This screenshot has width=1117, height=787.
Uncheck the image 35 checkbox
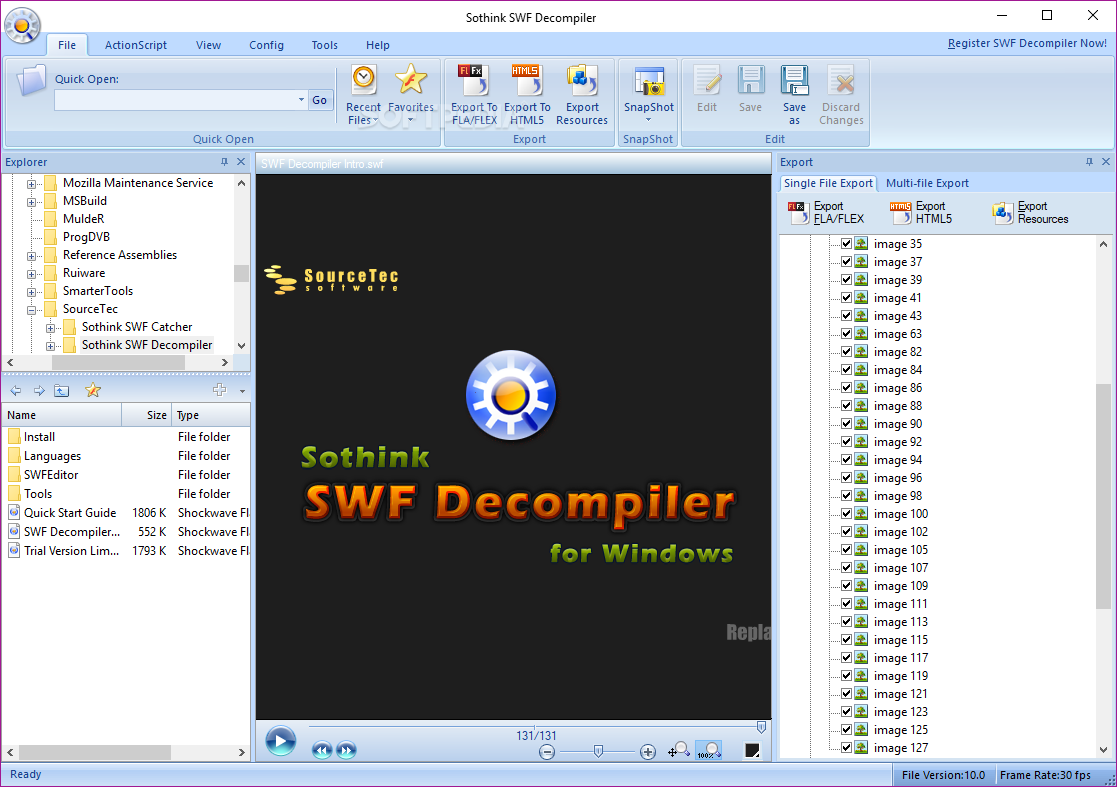[x=846, y=244]
